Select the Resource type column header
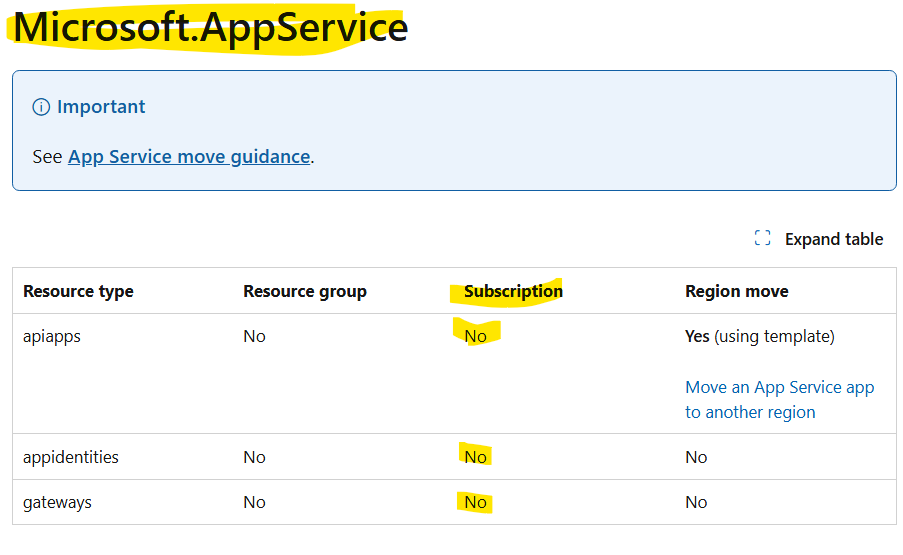This screenshot has width=903, height=555. 78,291
